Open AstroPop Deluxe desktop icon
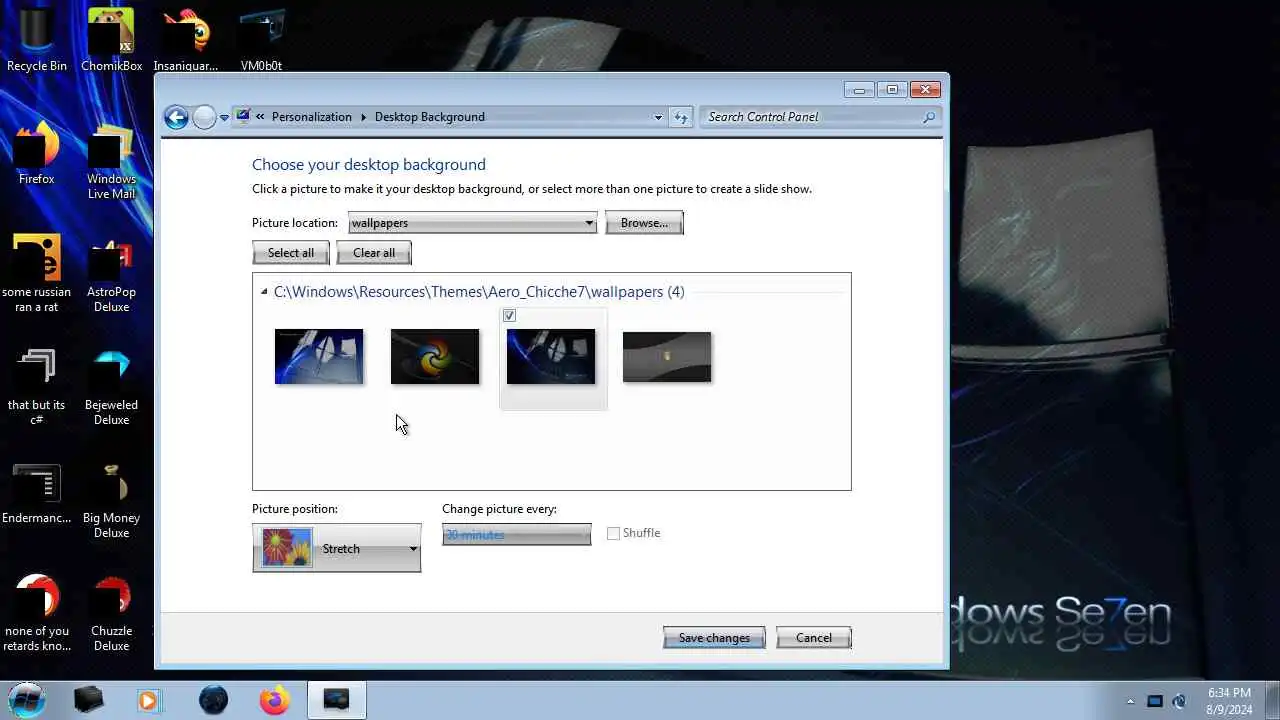Screen dimensions: 1280x720 111,274
